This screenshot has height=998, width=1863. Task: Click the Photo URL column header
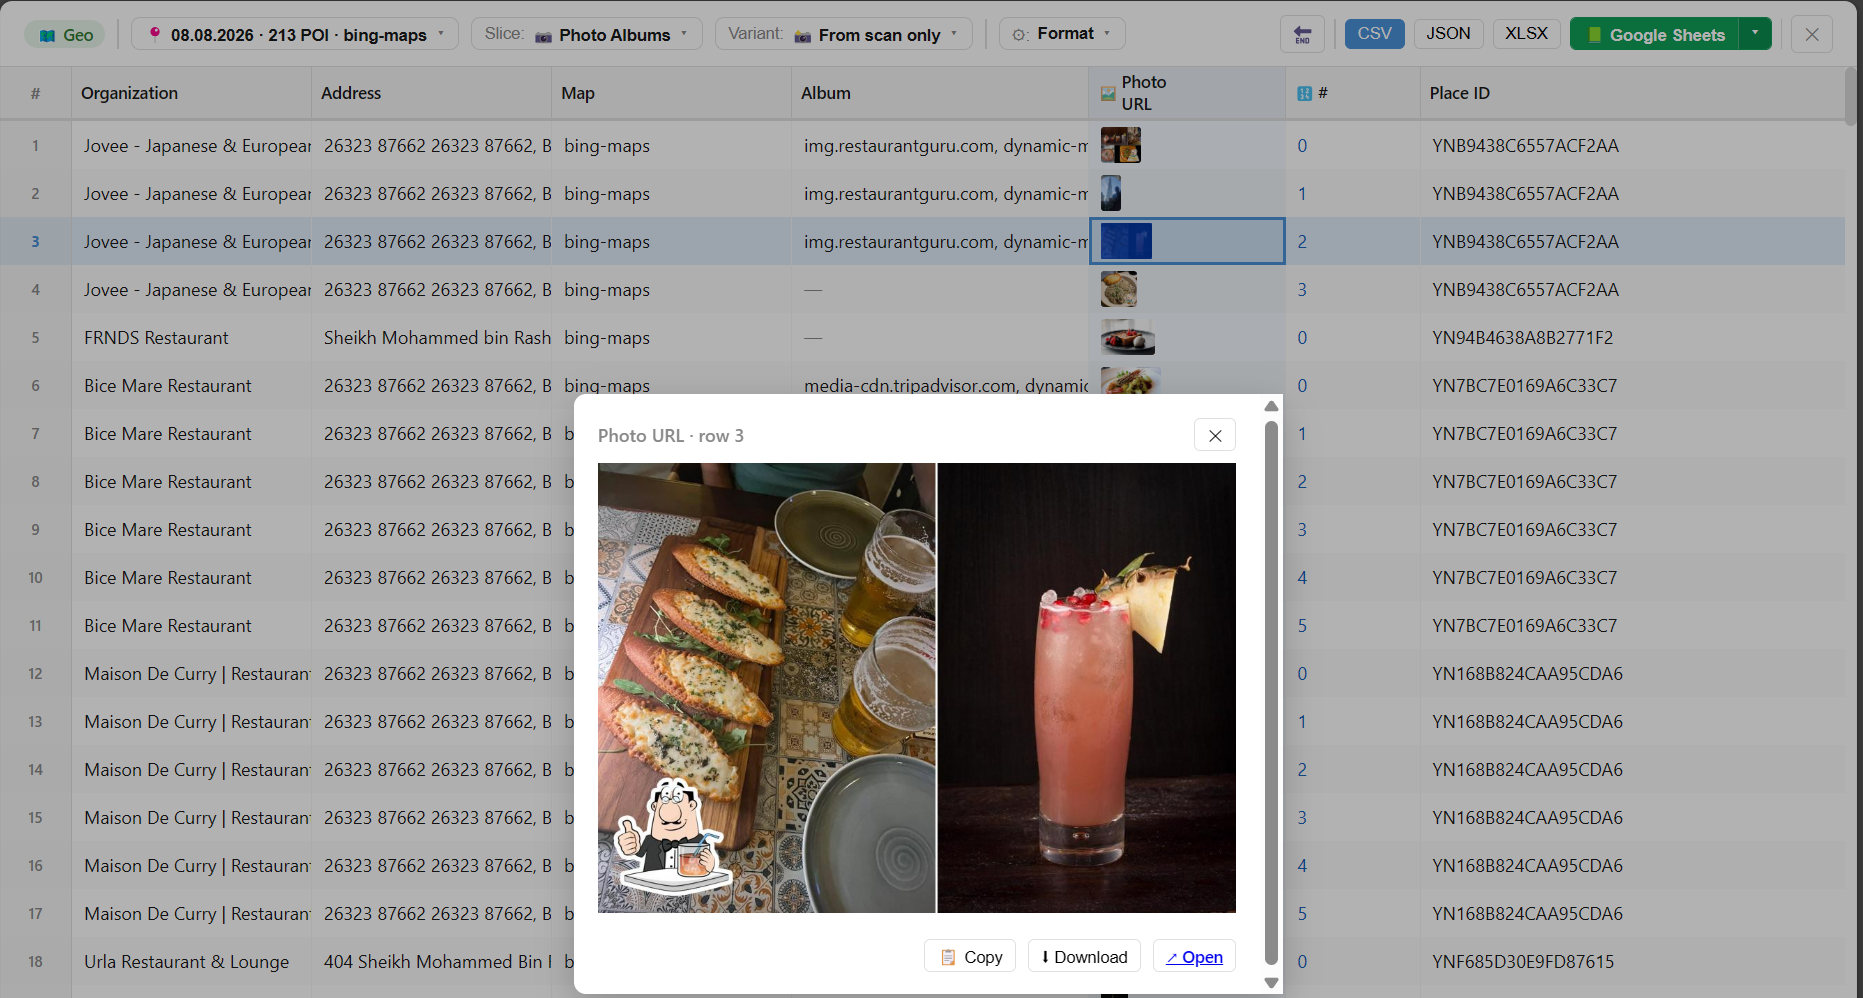[x=1186, y=93]
